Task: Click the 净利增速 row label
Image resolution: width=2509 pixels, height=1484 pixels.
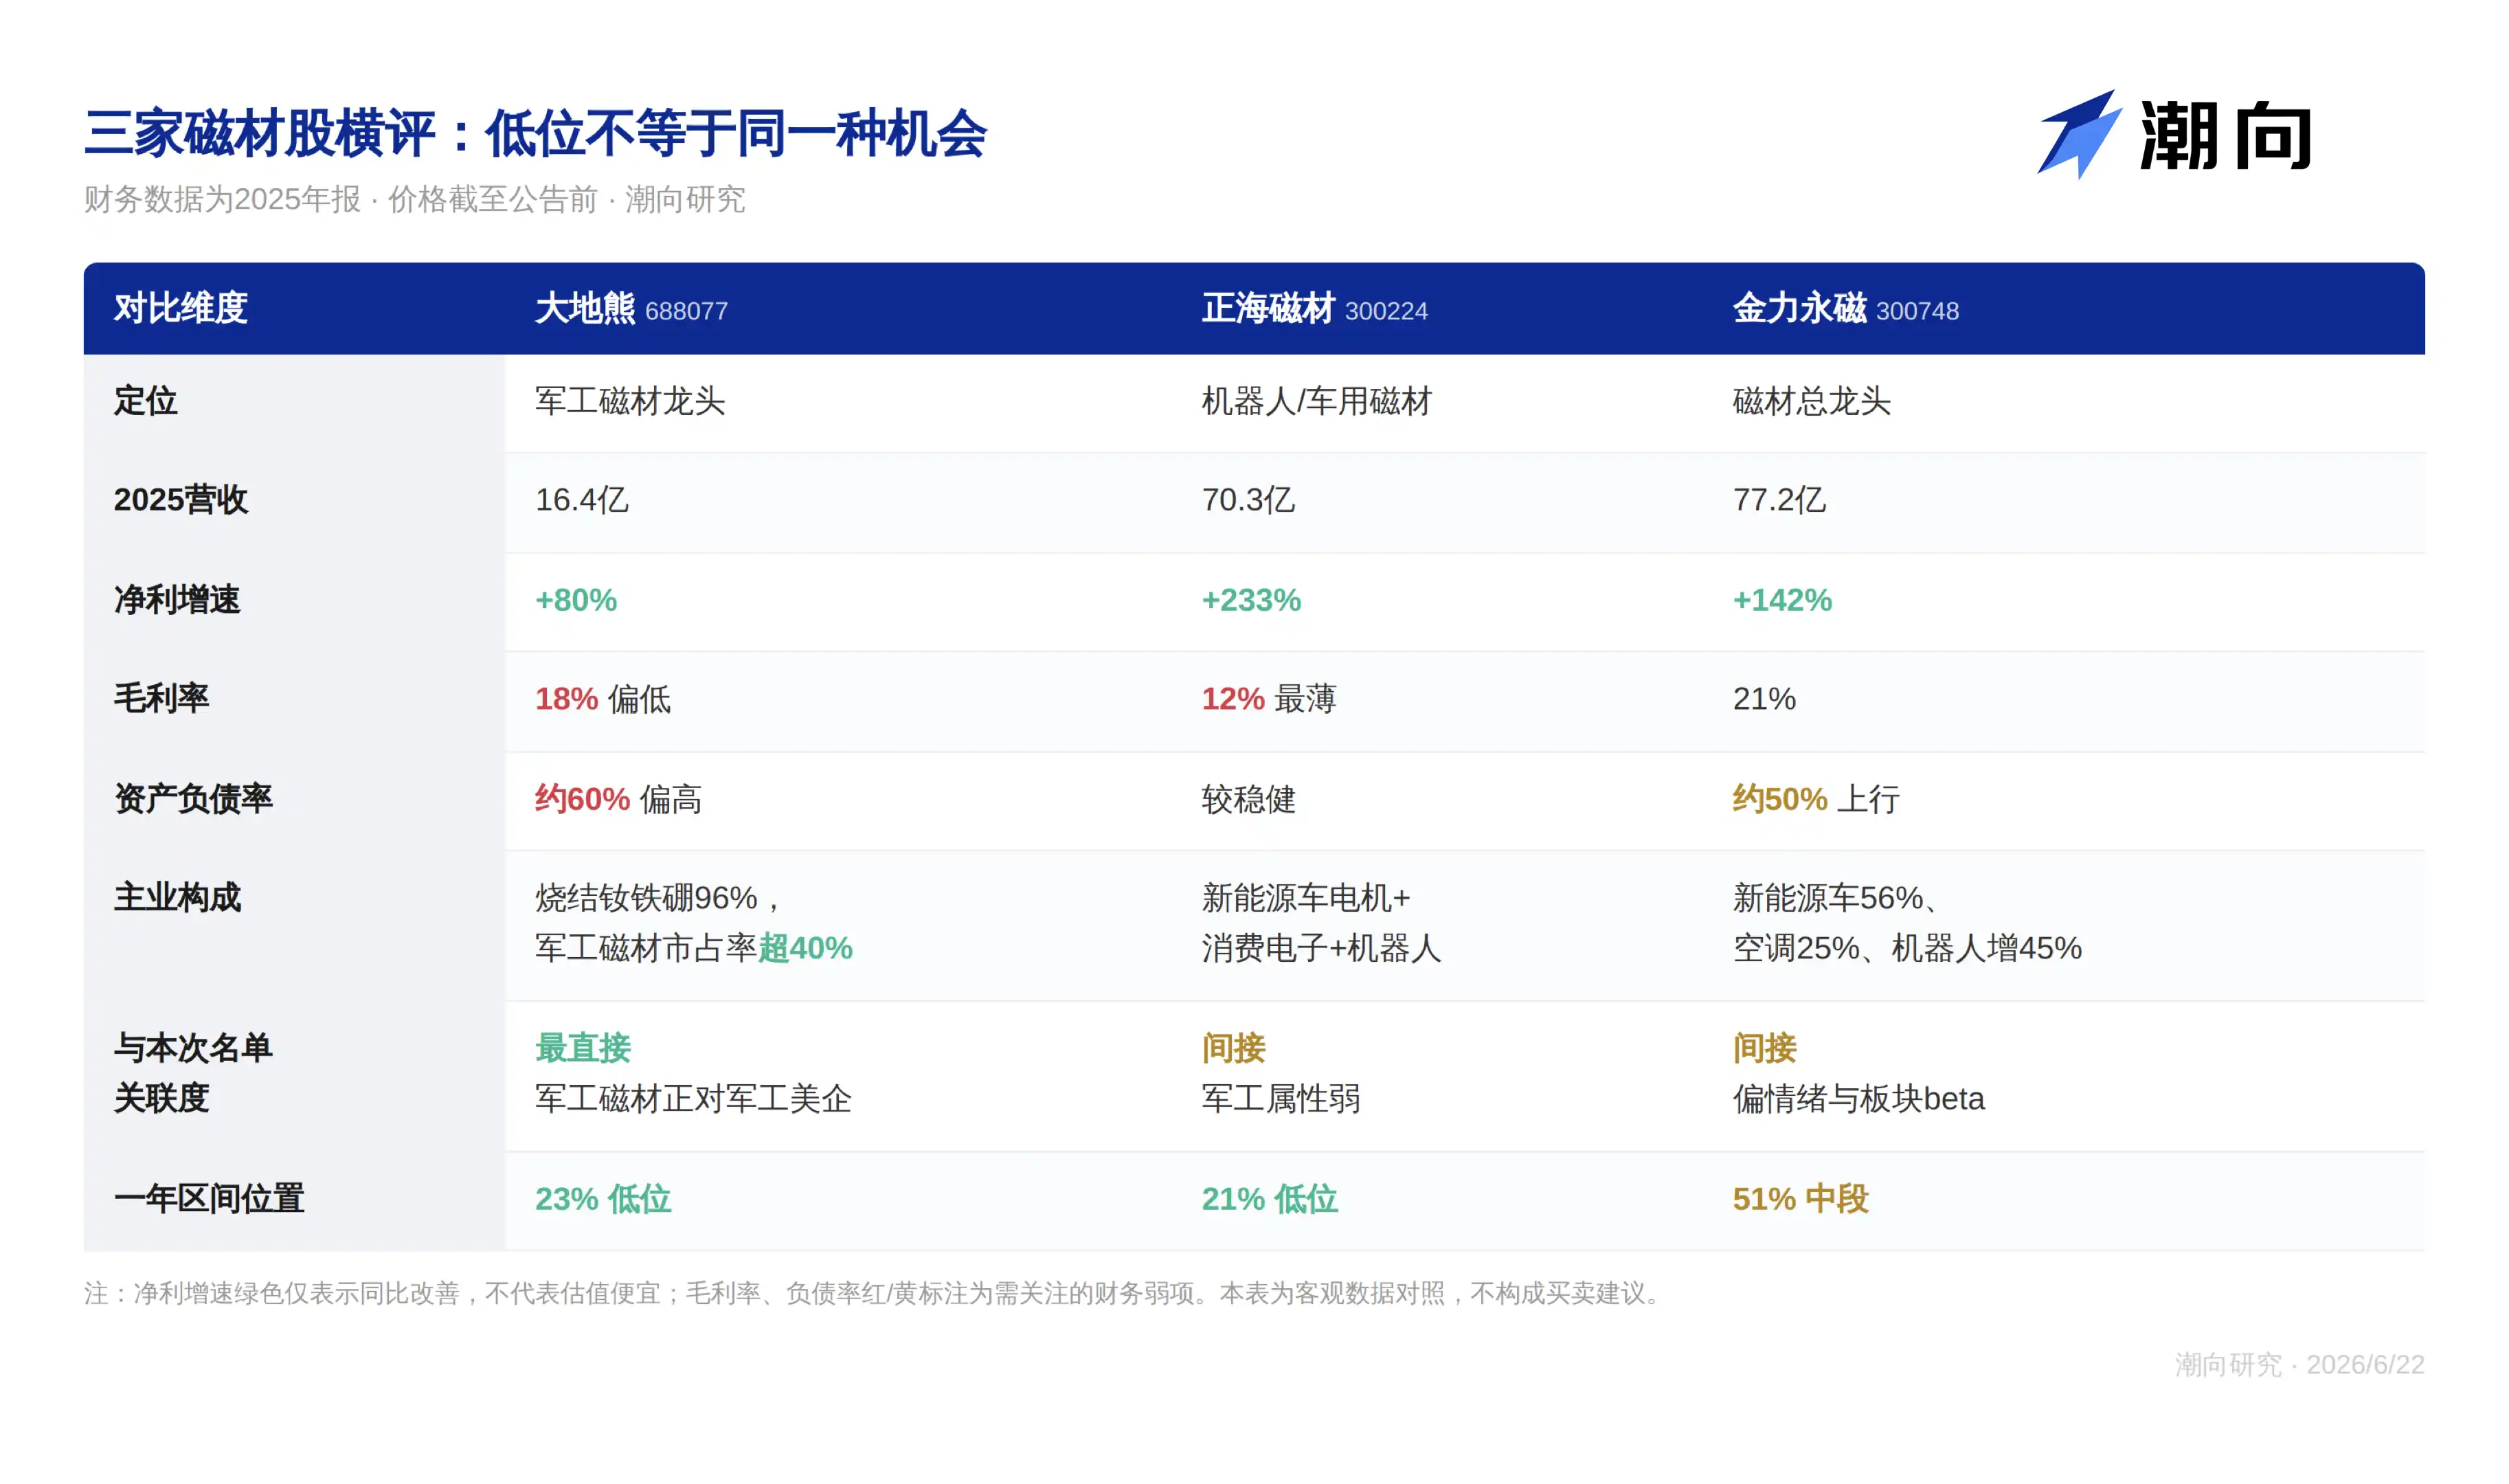Action: click(177, 600)
